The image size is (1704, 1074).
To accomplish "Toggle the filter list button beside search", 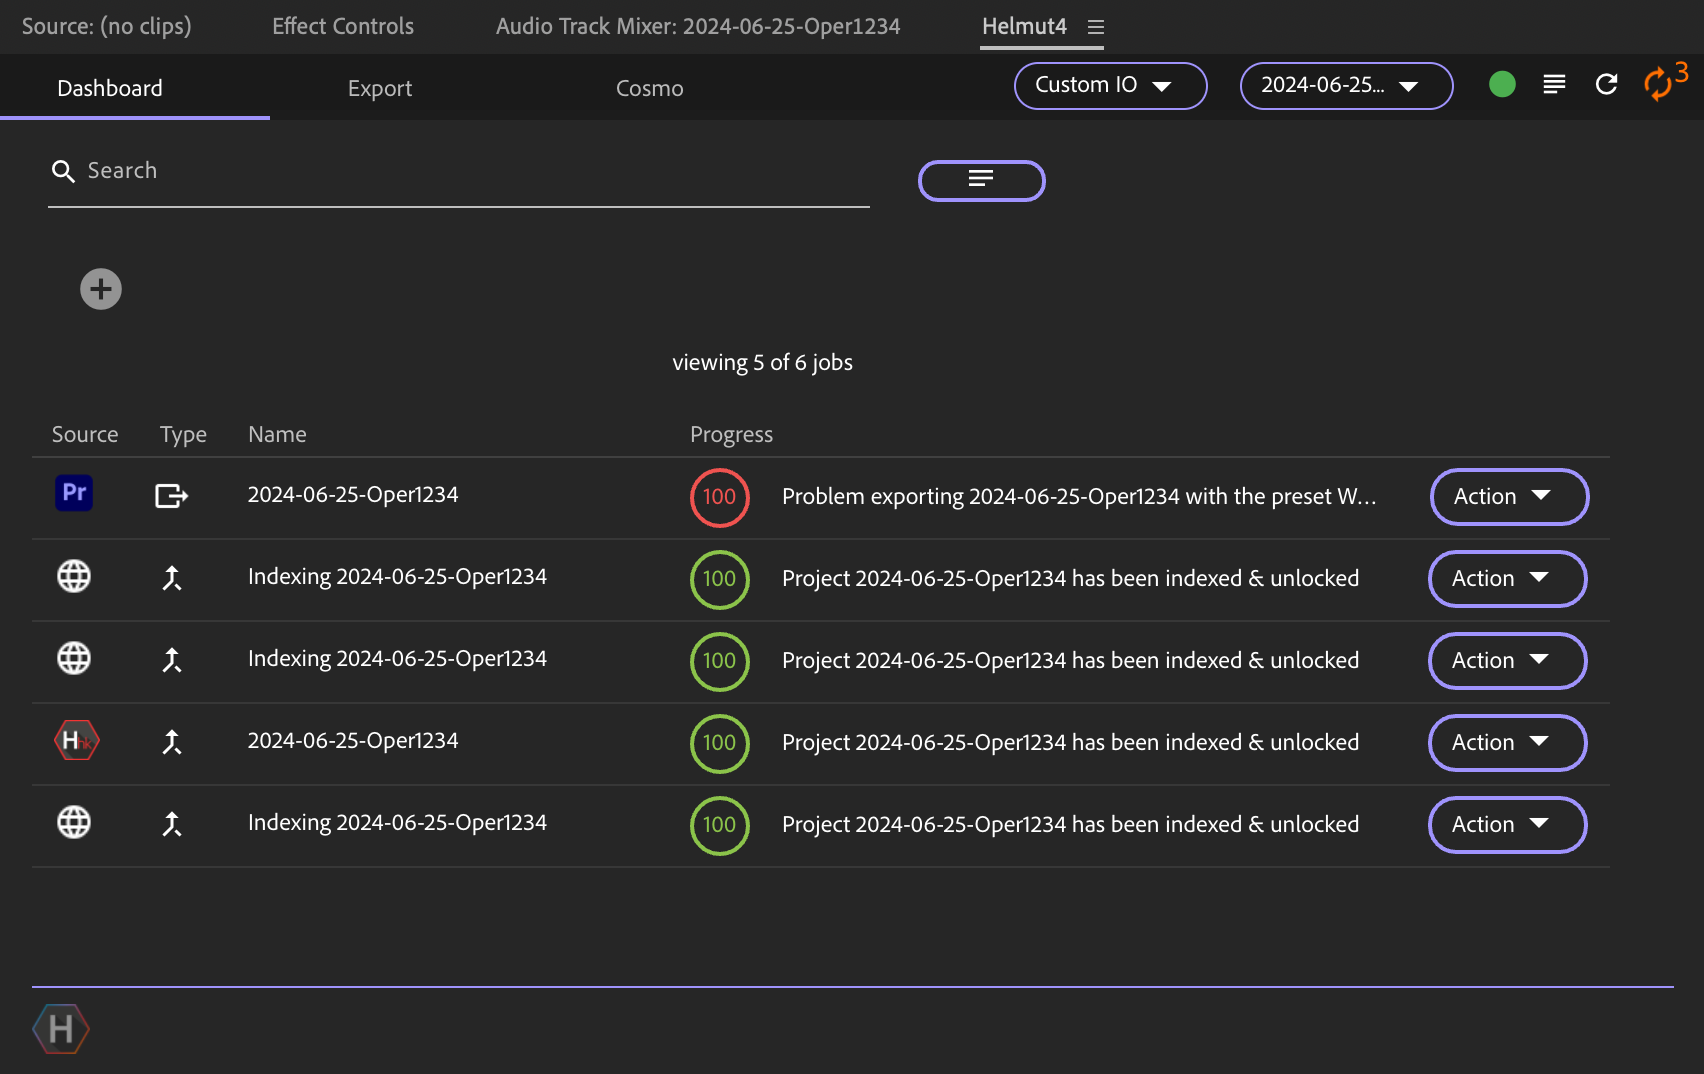I will [981, 180].
